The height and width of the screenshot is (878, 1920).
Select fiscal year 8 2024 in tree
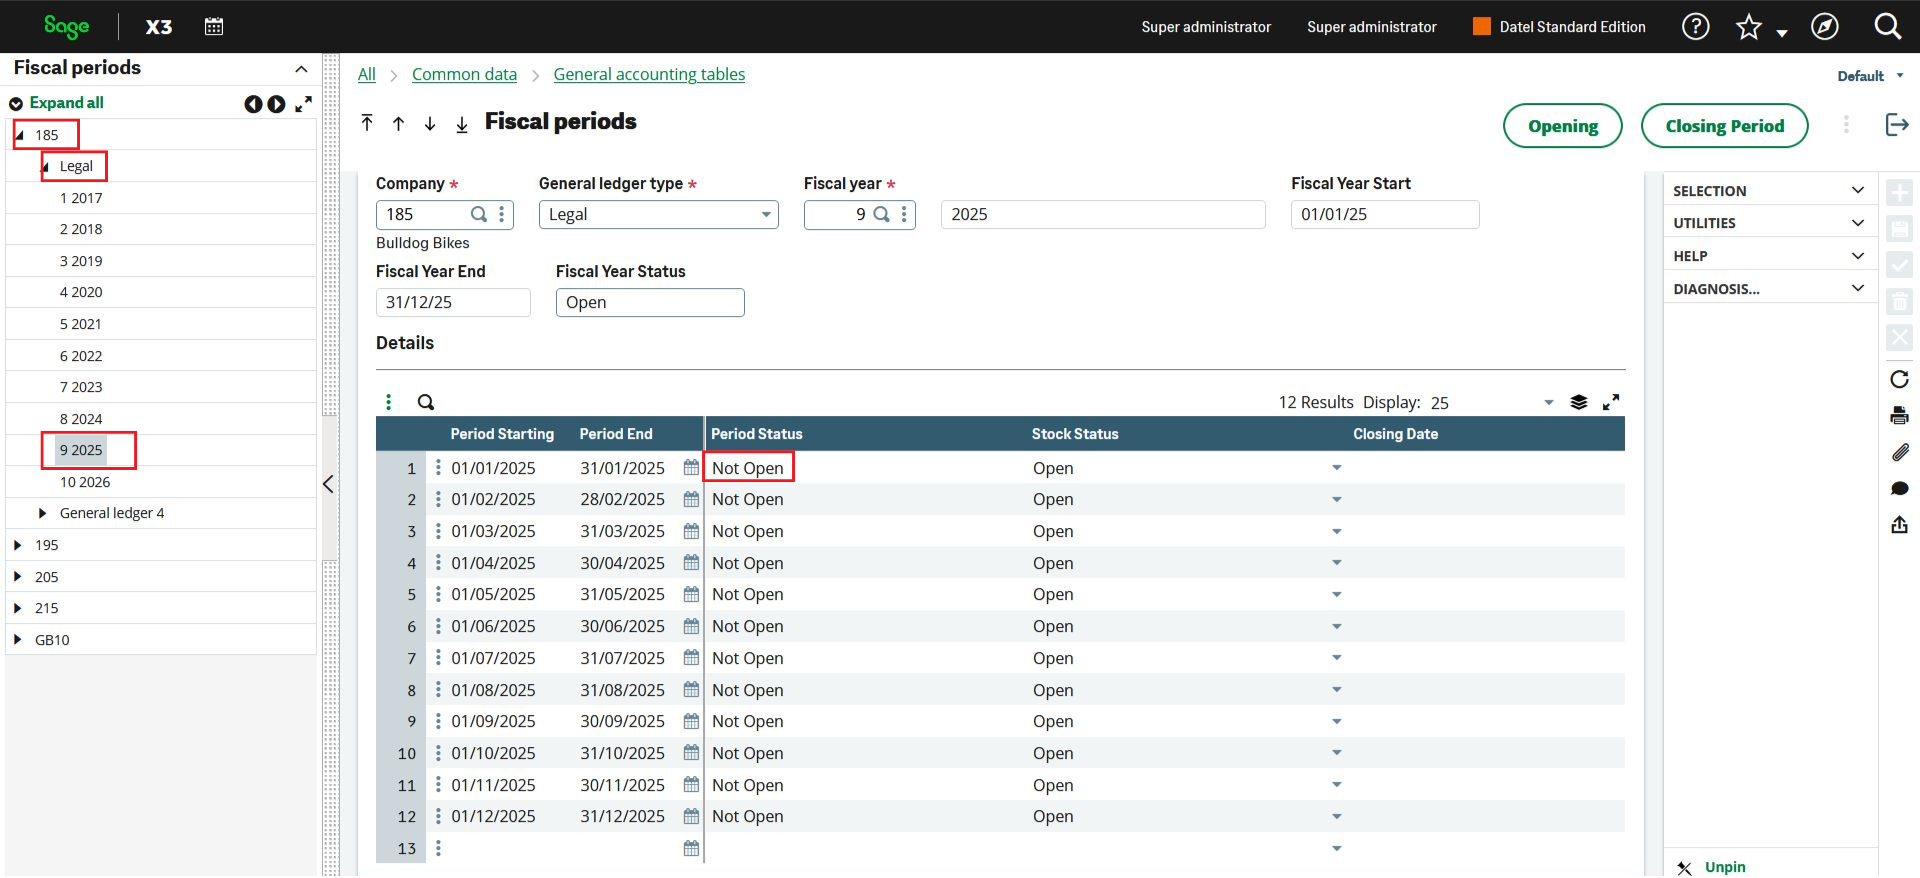coord(81,419)
